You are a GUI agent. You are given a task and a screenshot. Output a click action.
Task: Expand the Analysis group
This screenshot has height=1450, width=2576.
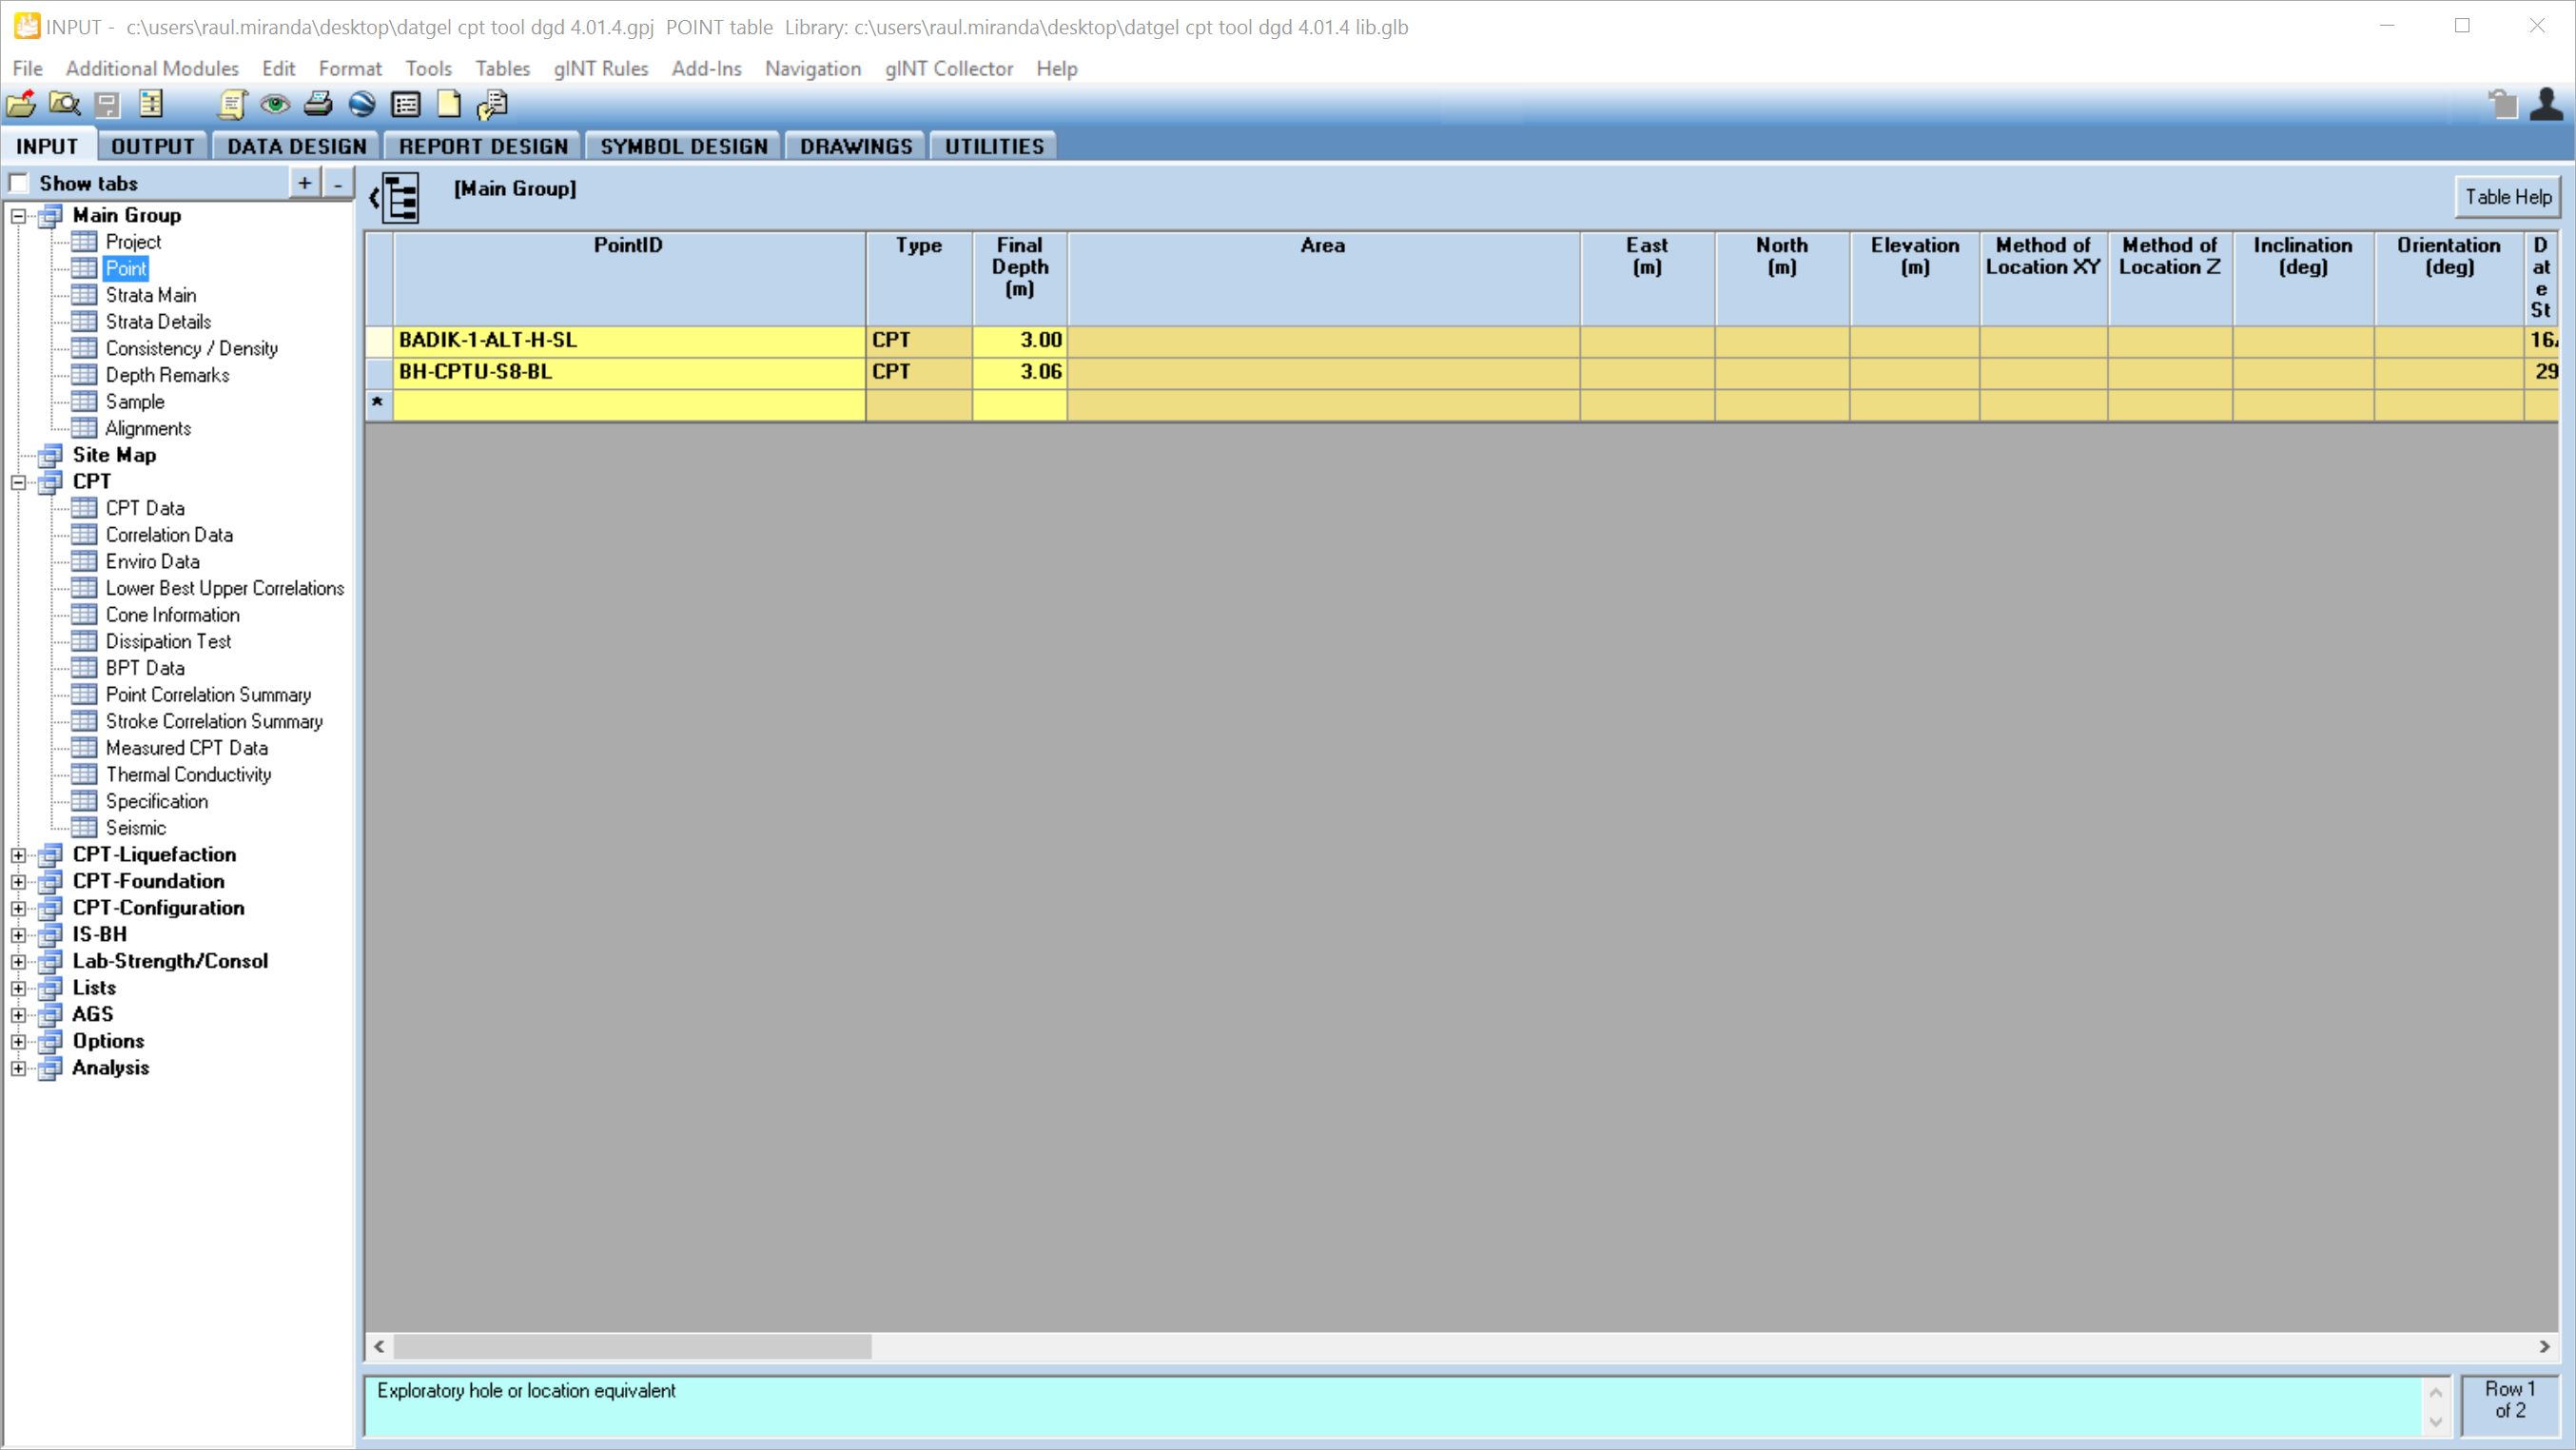click(x=18, y=1067)
